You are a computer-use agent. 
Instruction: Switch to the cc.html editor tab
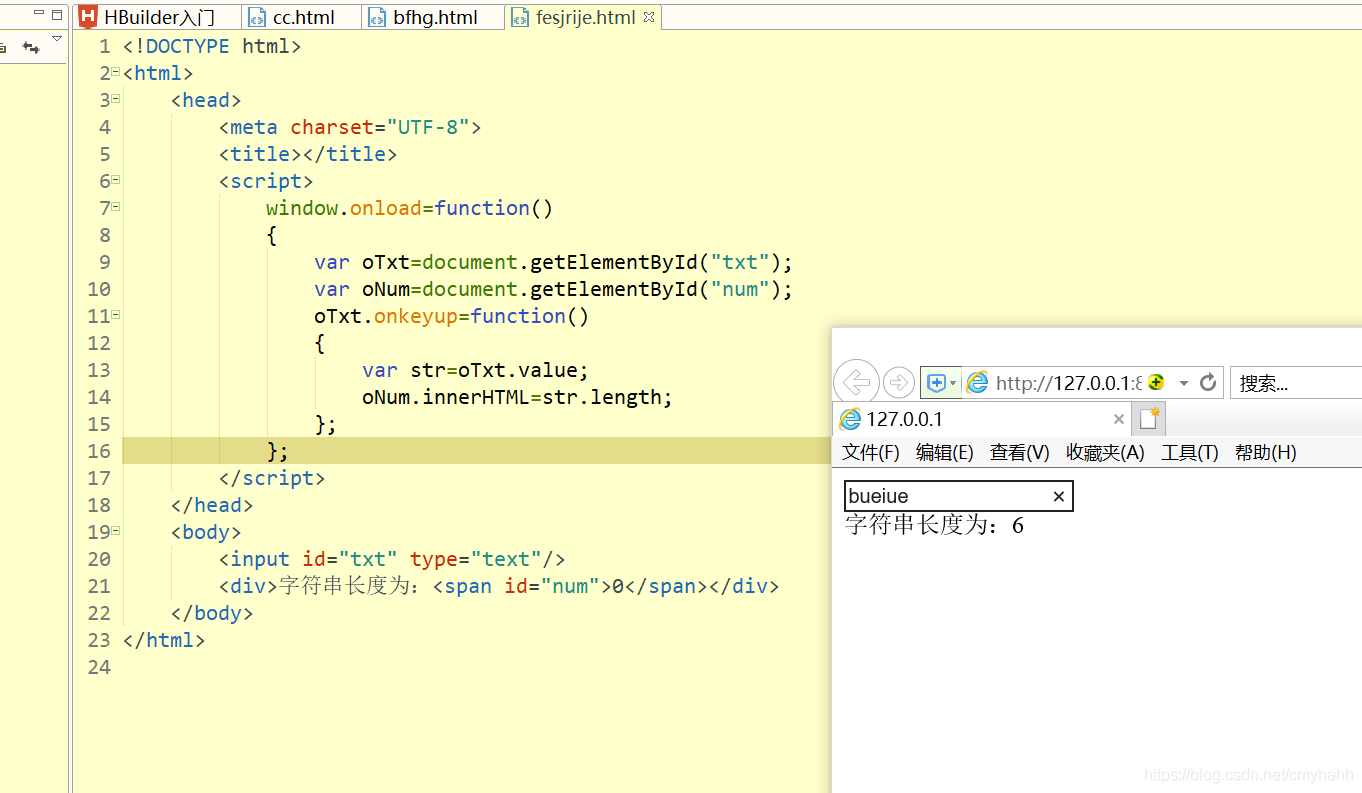[x=302, y=17]
